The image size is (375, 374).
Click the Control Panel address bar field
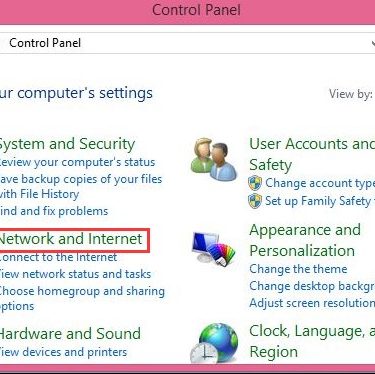point(187,43)
